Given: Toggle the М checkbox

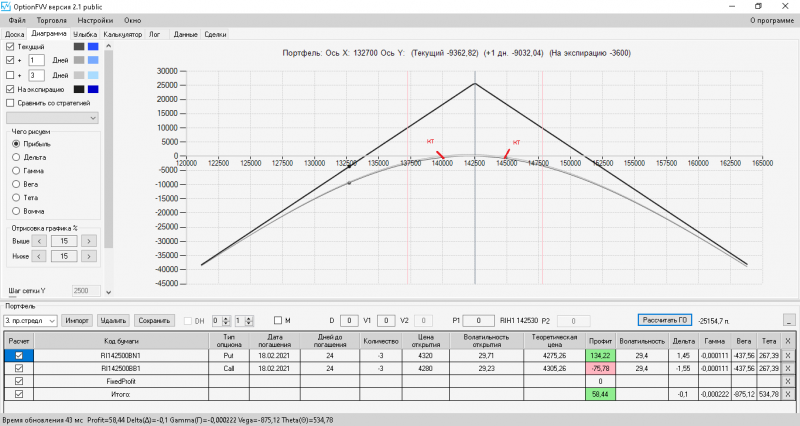Looking at the screenshot, I should (278, 320).
